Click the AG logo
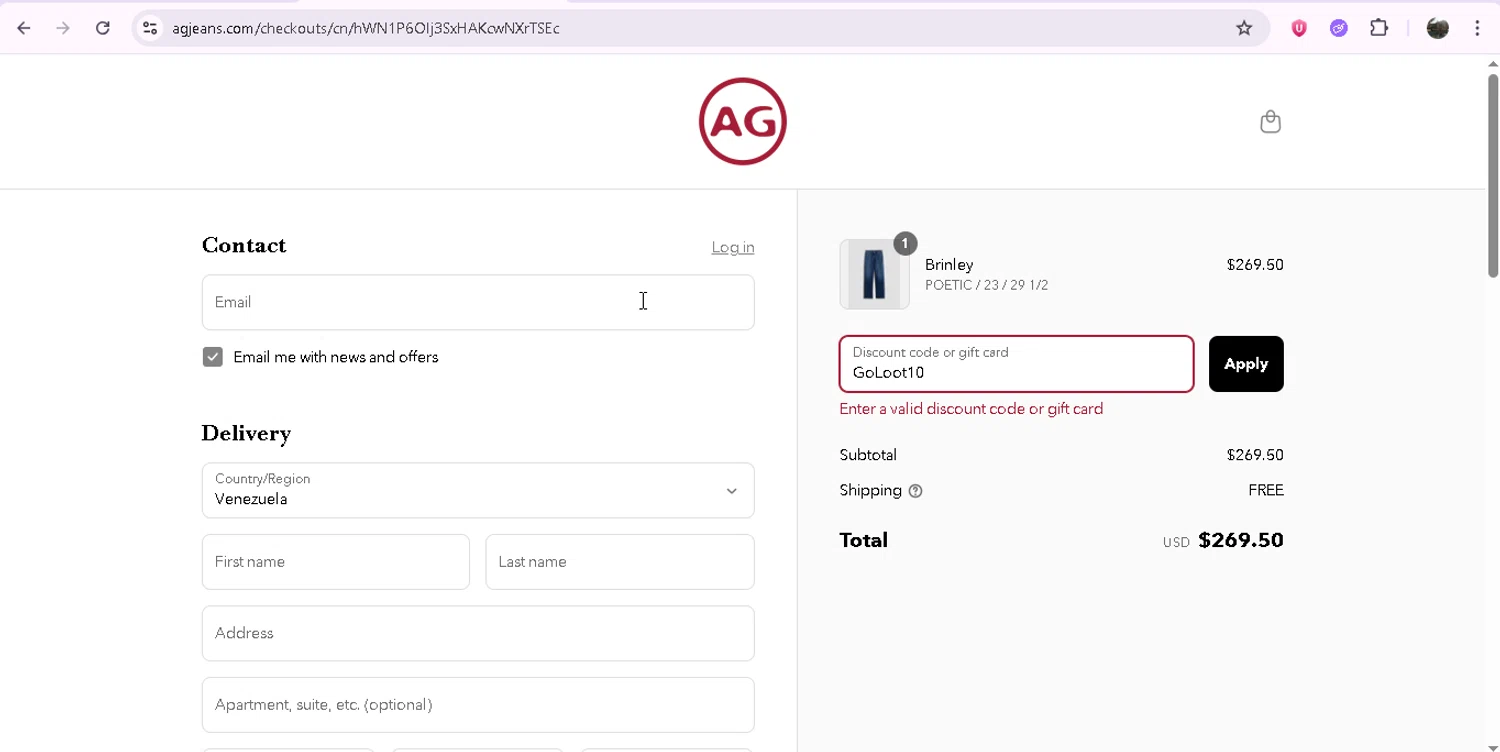This screenshot has height=752, width=1500. point(743,122)
